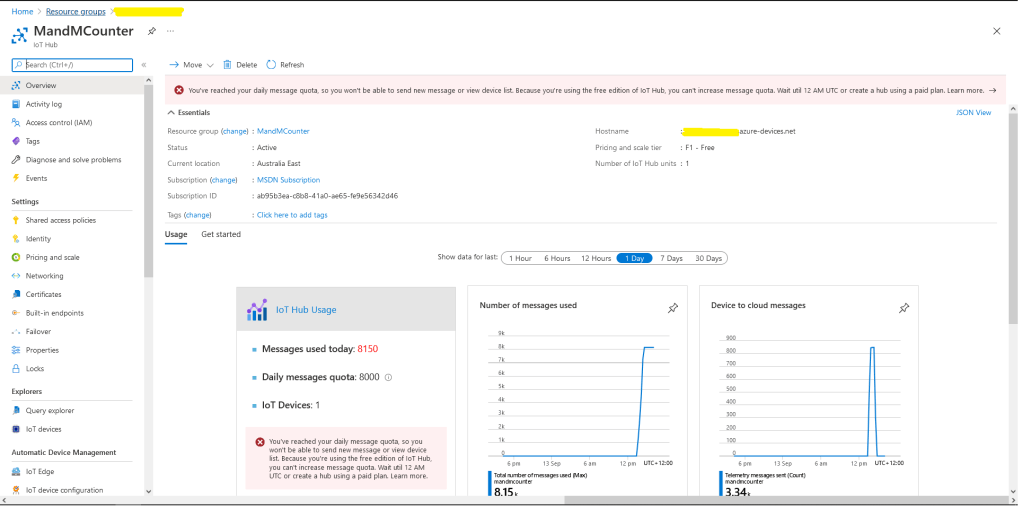Open Daily messages quota info icon
The height and width of the screenshot is (508, 1022).
[388, 377]
